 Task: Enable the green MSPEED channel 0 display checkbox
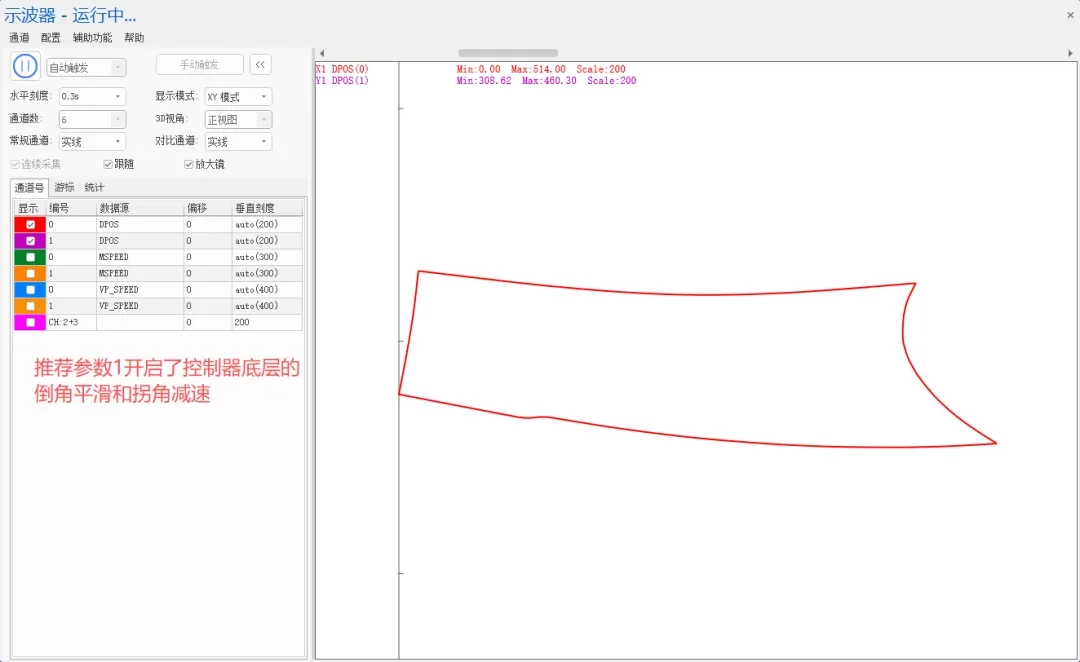pos(30,257)
